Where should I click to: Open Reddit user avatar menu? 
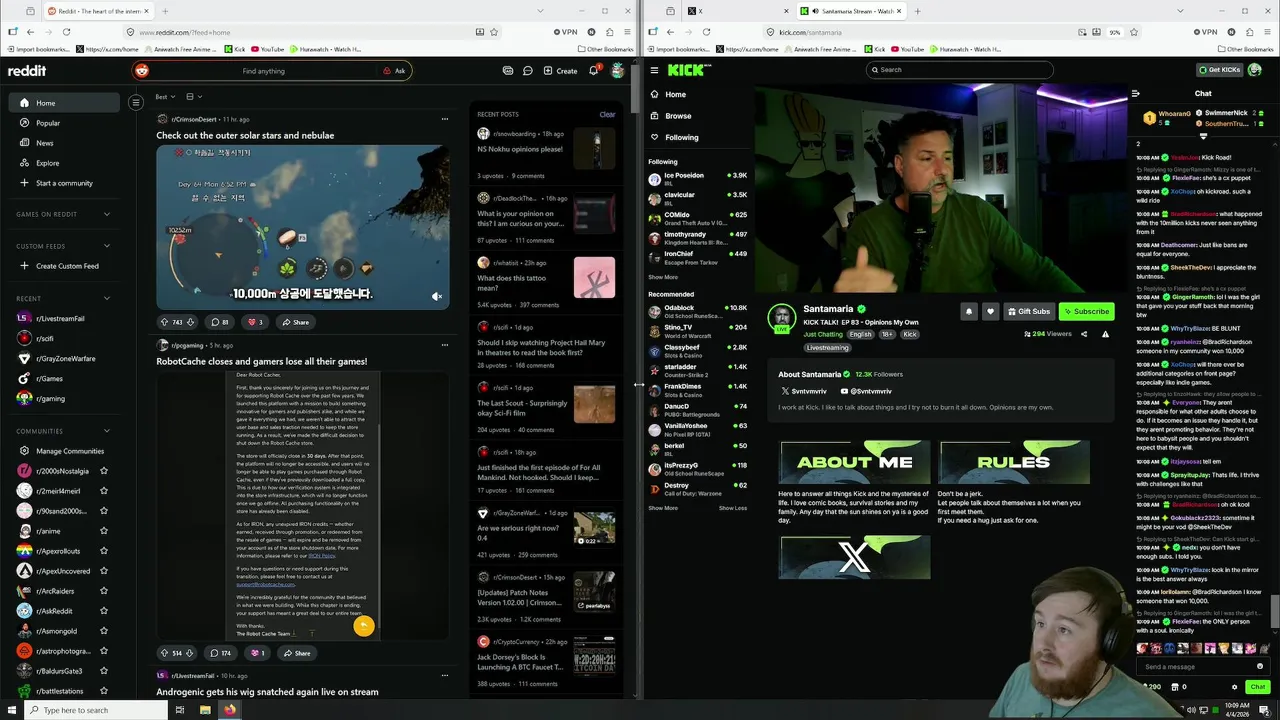pyautogui.click(x=618, y=71)
